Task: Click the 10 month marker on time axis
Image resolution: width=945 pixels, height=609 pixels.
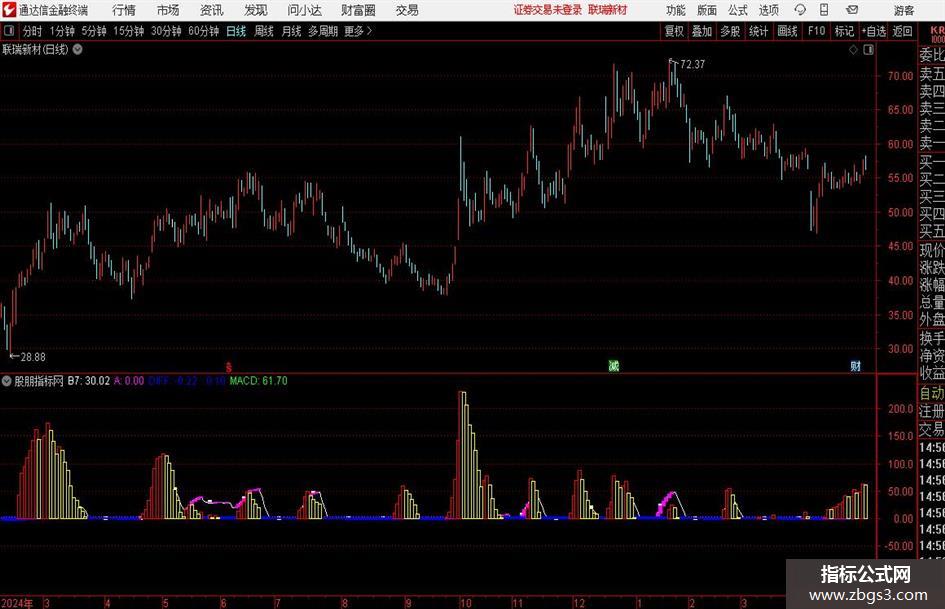Action: [x=465, y=603]
